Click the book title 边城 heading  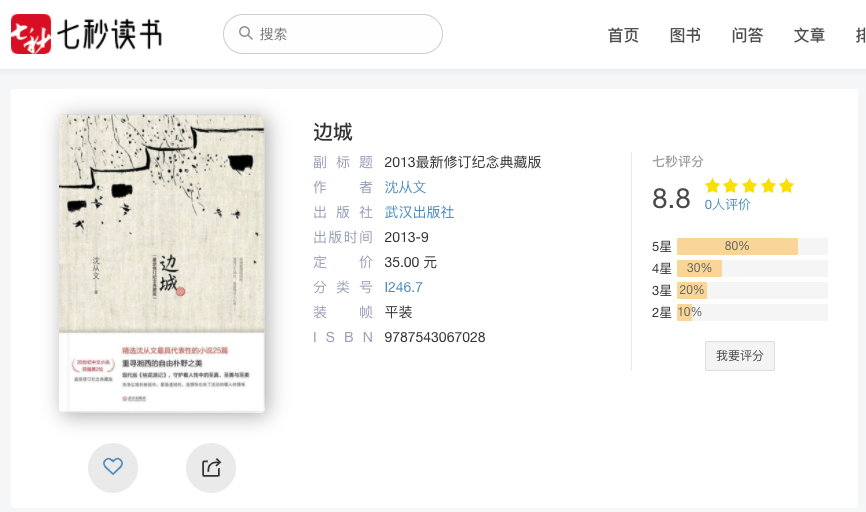[332, 133]
